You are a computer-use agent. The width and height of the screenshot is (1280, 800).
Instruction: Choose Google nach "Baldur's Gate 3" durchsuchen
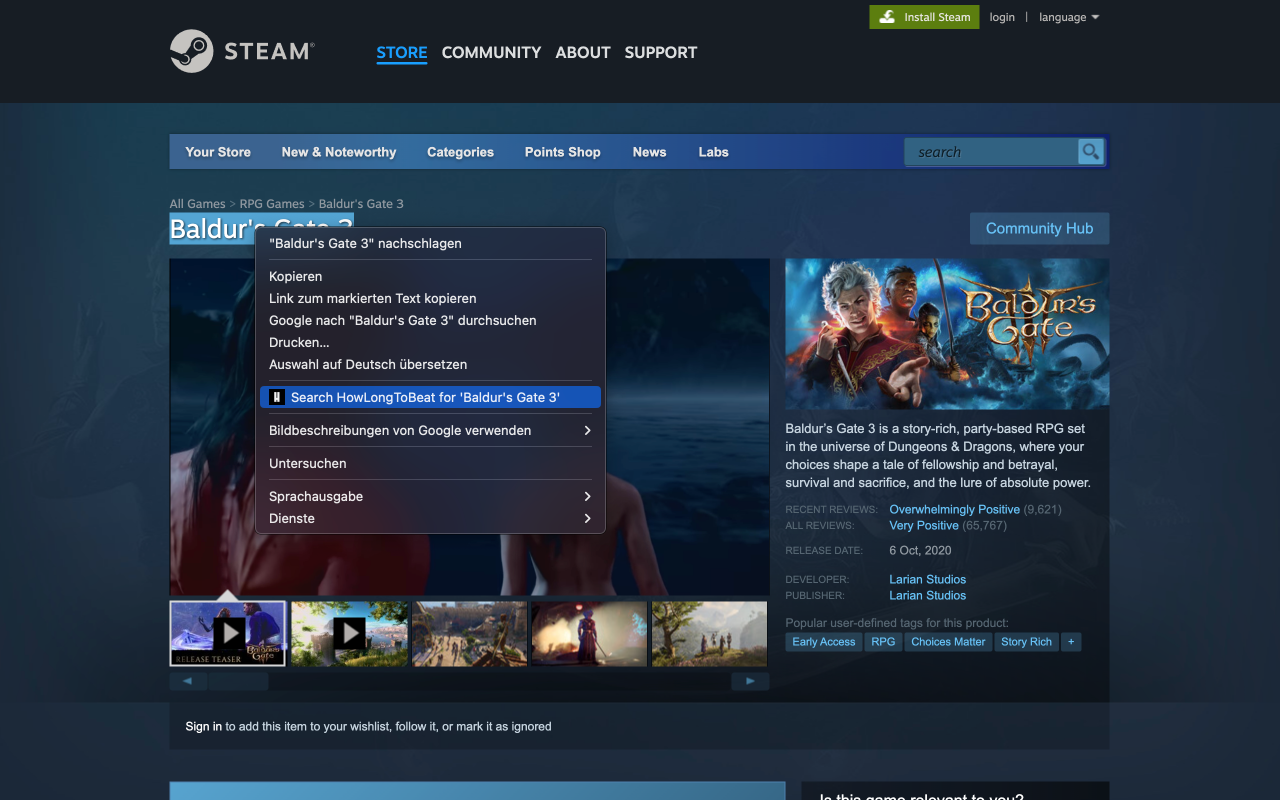point(430,320)
